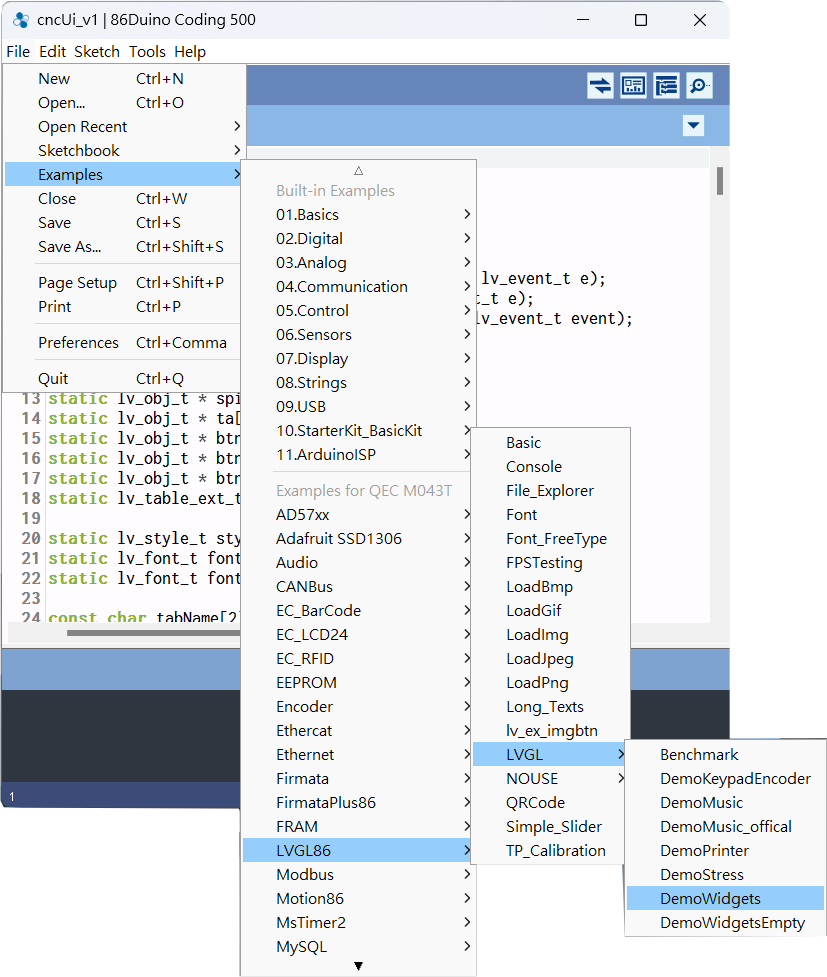This screenshot has width=827, height=977.
Task: Click the 86Duino app icon in the title bar
Action: click(22, 20)
